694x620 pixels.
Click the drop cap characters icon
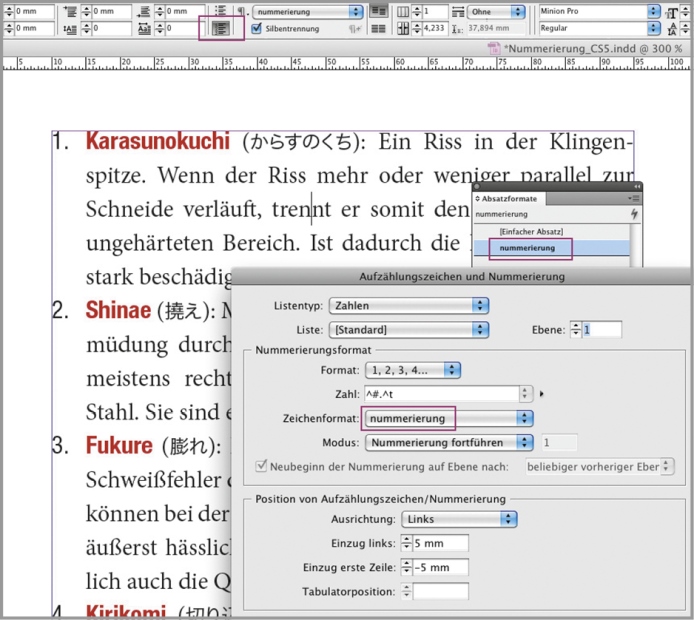[x=144, y=29]
